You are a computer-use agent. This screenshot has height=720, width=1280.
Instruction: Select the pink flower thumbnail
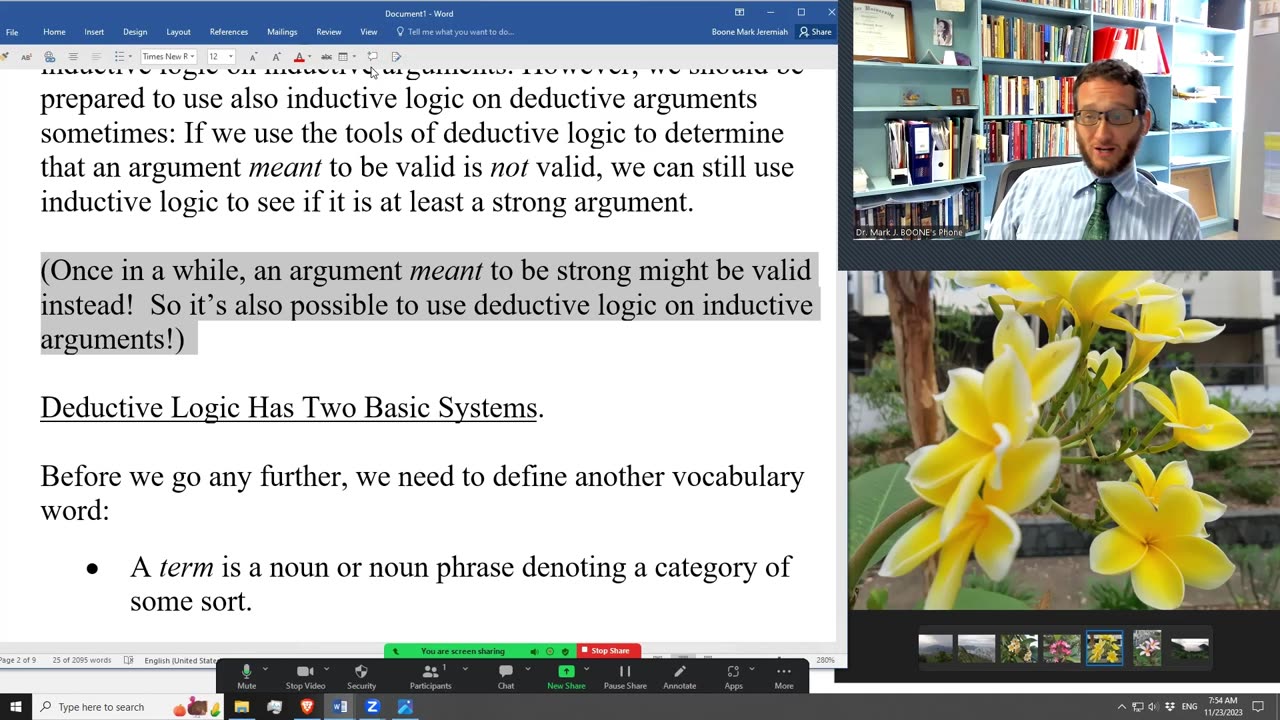point(1062,648)
